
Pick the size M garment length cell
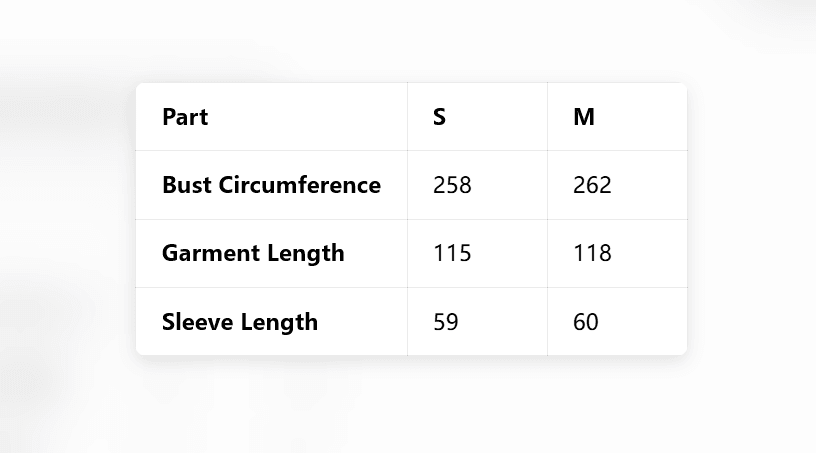(617, 253)
